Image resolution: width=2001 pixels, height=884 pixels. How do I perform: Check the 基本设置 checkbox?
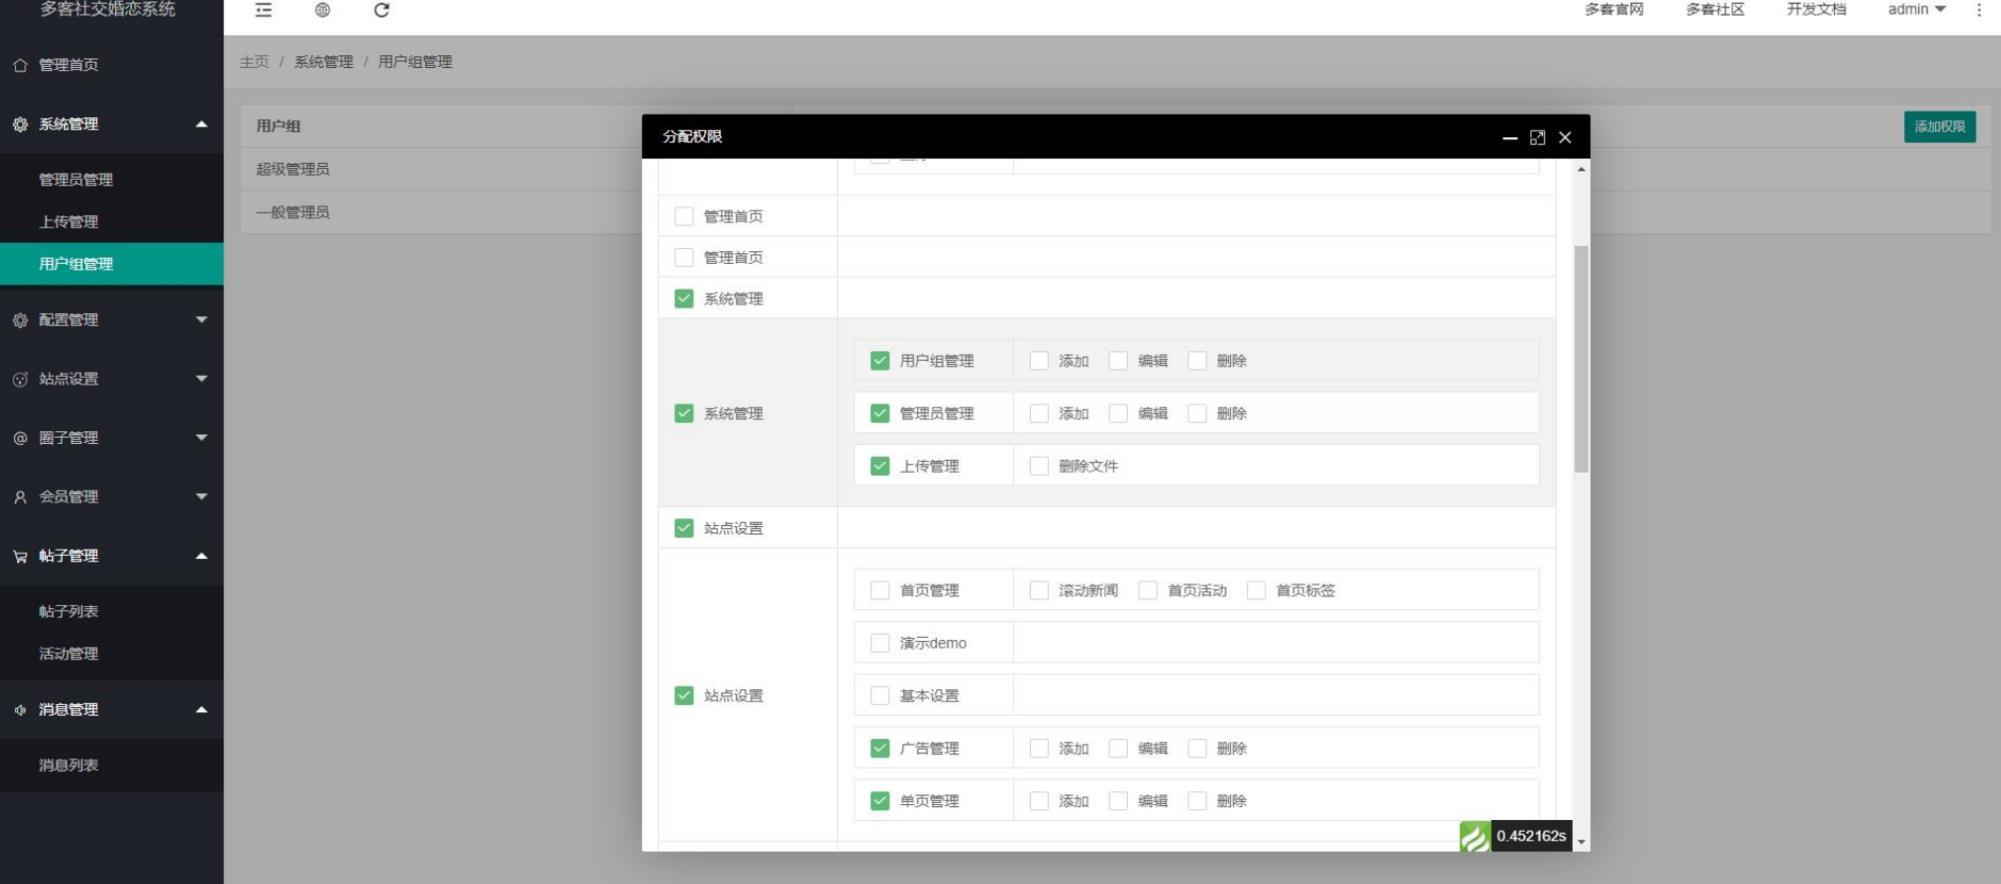click(880, 695)
